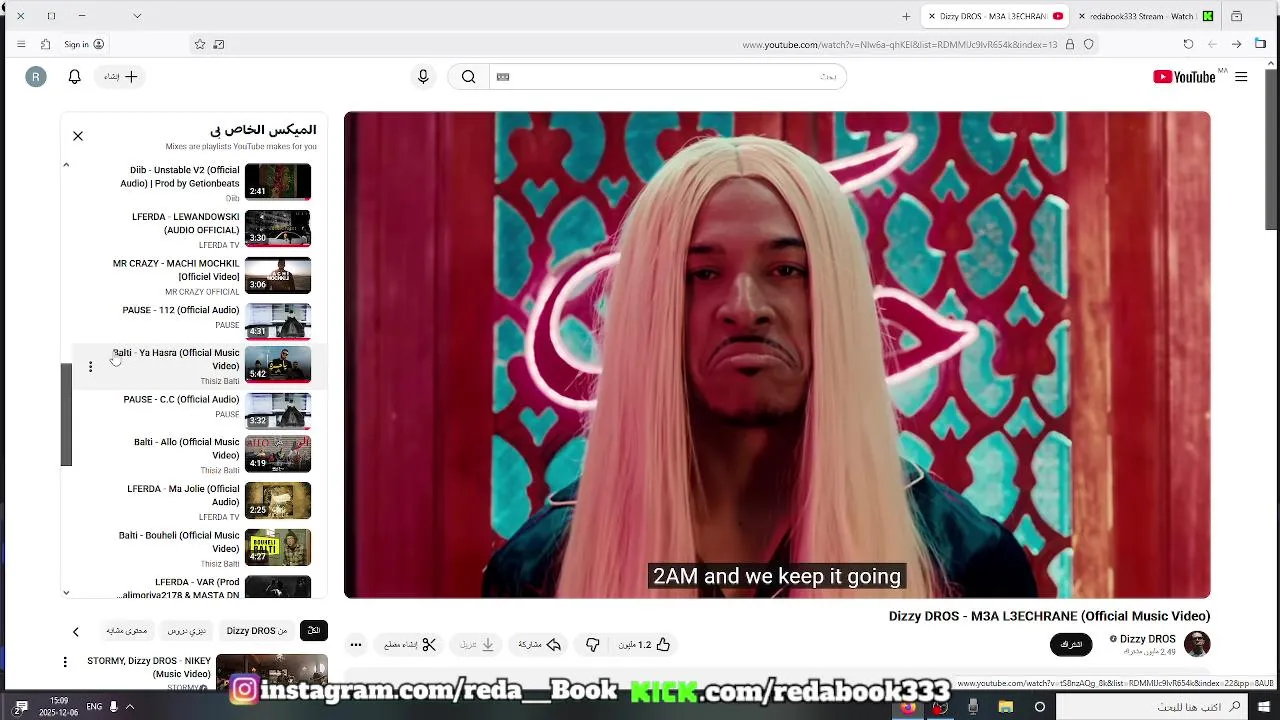This screenshot has width=1280, height=720.
Task: Show hidden system tray icons chevron
Action: (x=129, y=706)
